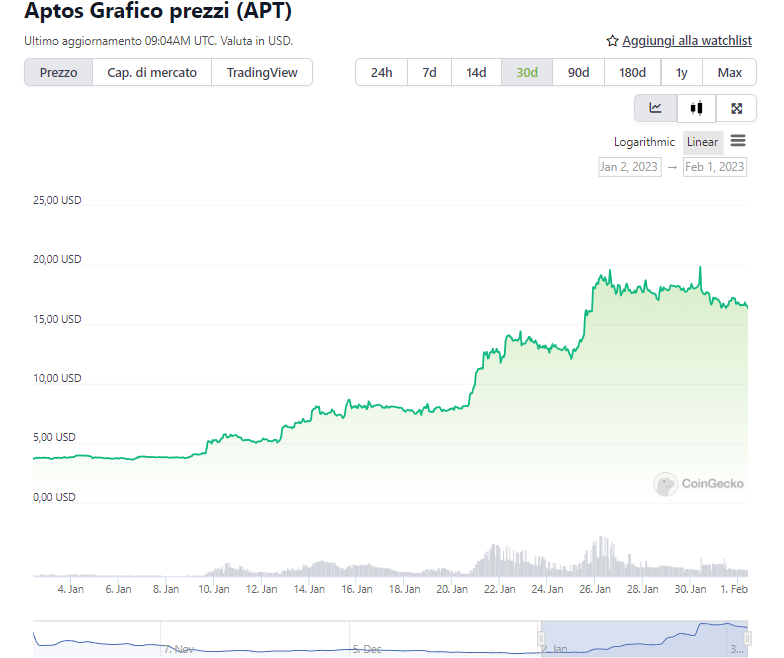Select the 90d time range

tap(578, 72)
